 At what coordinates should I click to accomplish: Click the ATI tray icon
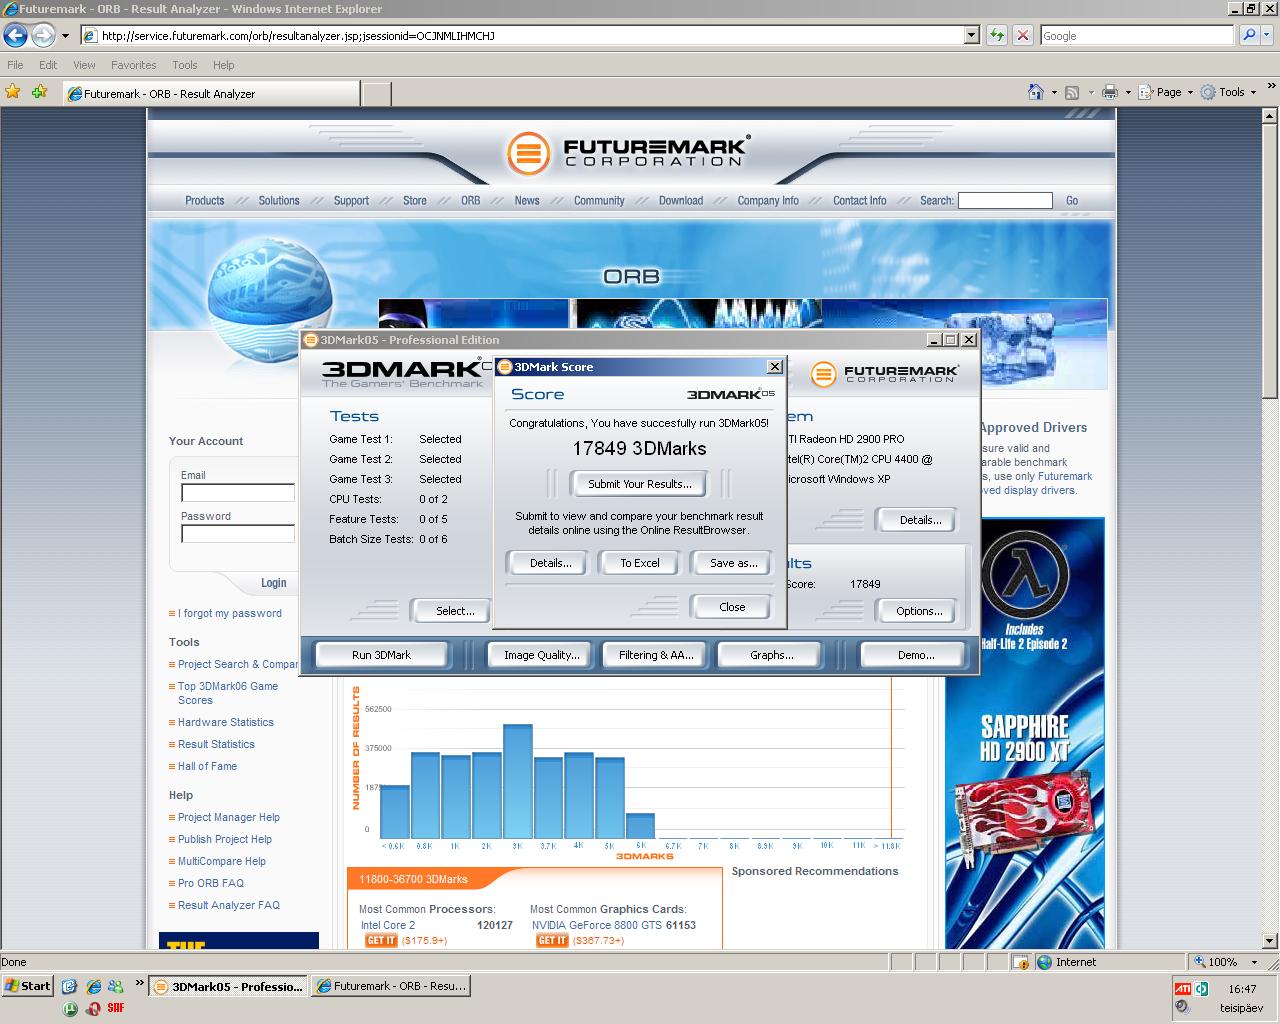tap(1183, 989)
